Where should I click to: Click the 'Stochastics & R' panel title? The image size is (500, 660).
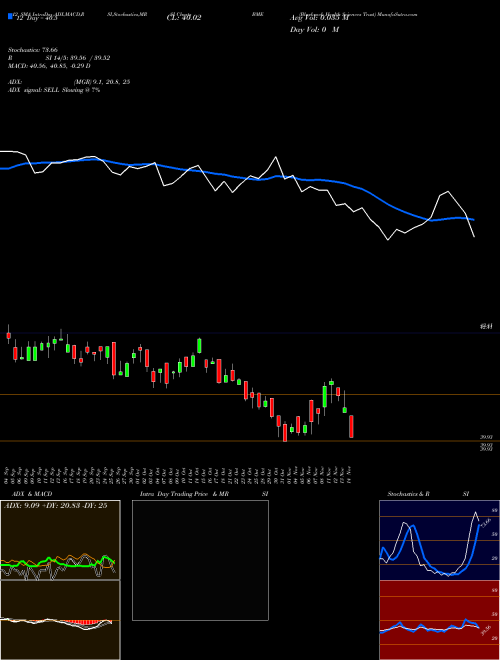click(x=409, y=494)
